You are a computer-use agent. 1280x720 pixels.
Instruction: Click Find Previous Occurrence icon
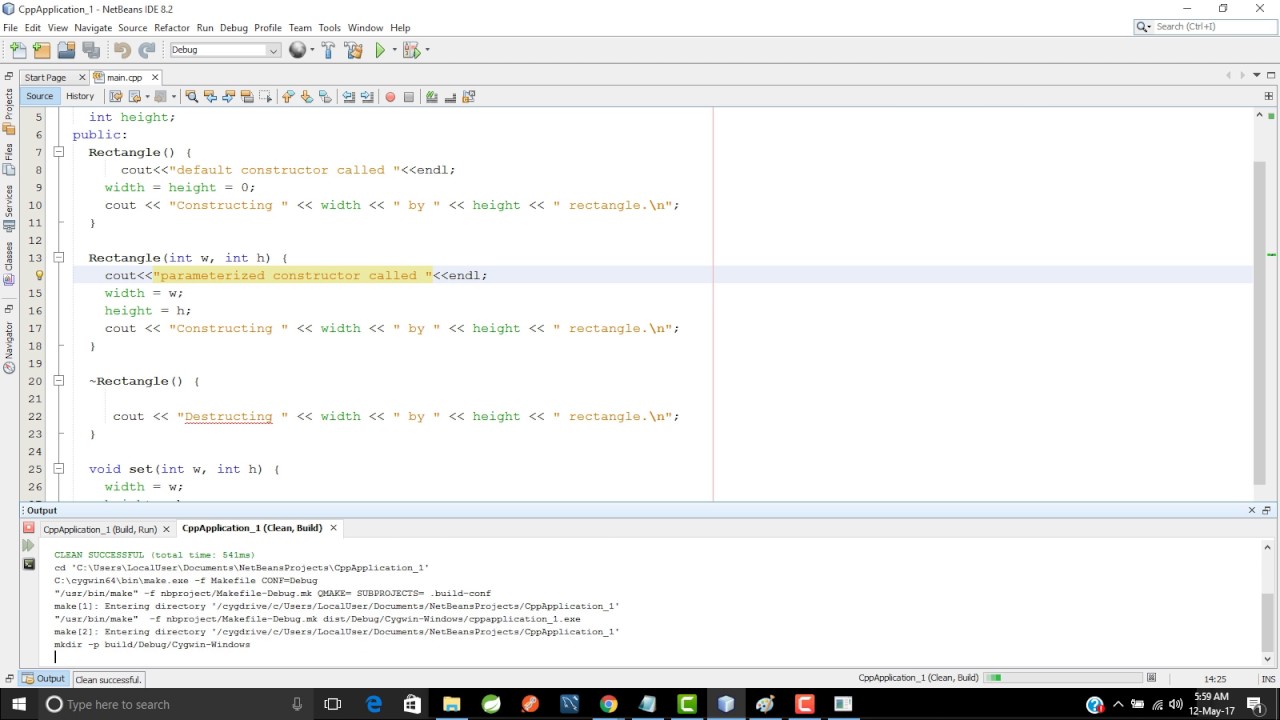[x=210, y=97]
